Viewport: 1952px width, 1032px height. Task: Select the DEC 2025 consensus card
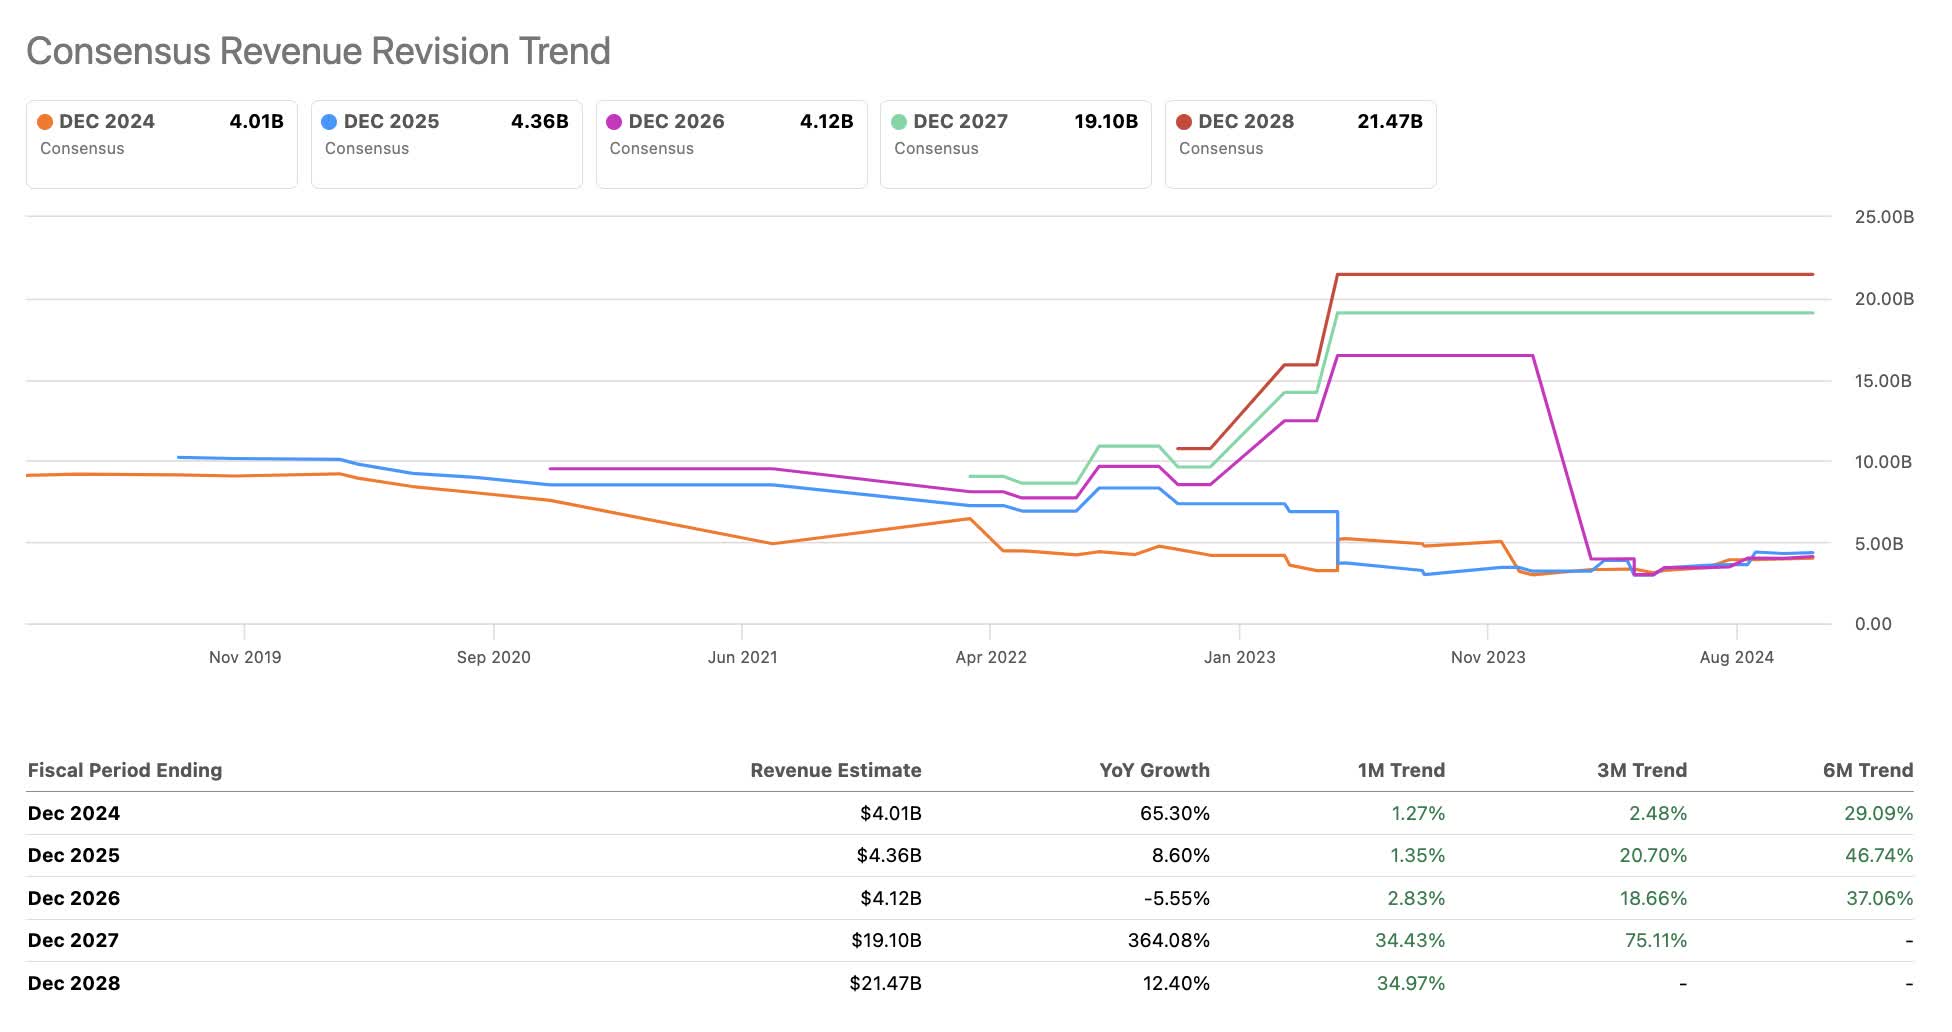click(447, 143)
